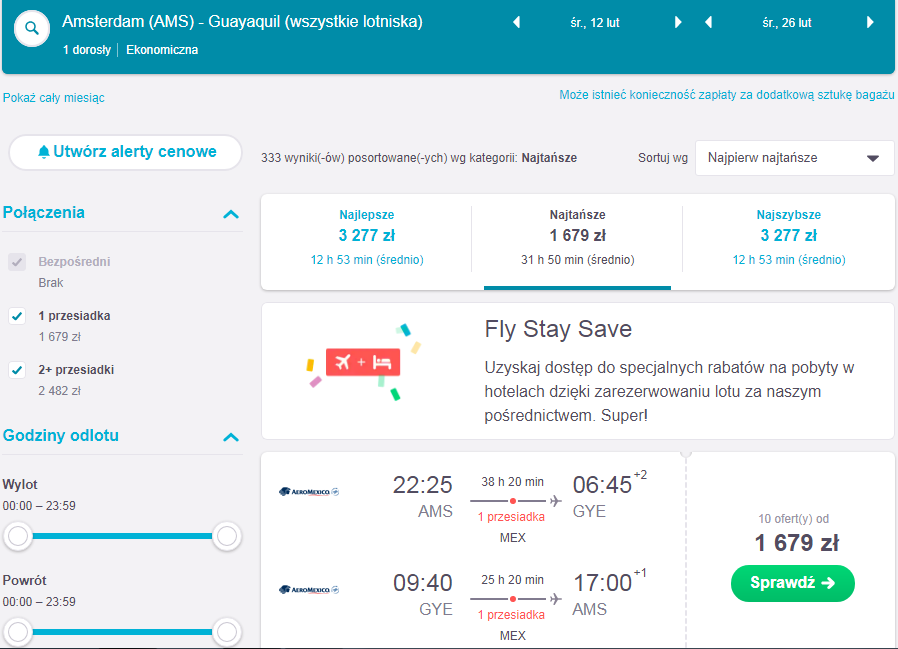This screenshot has width=898, height=649.
Task: Advance return date after śr., 26 lut
Action: tap(870, 22)
